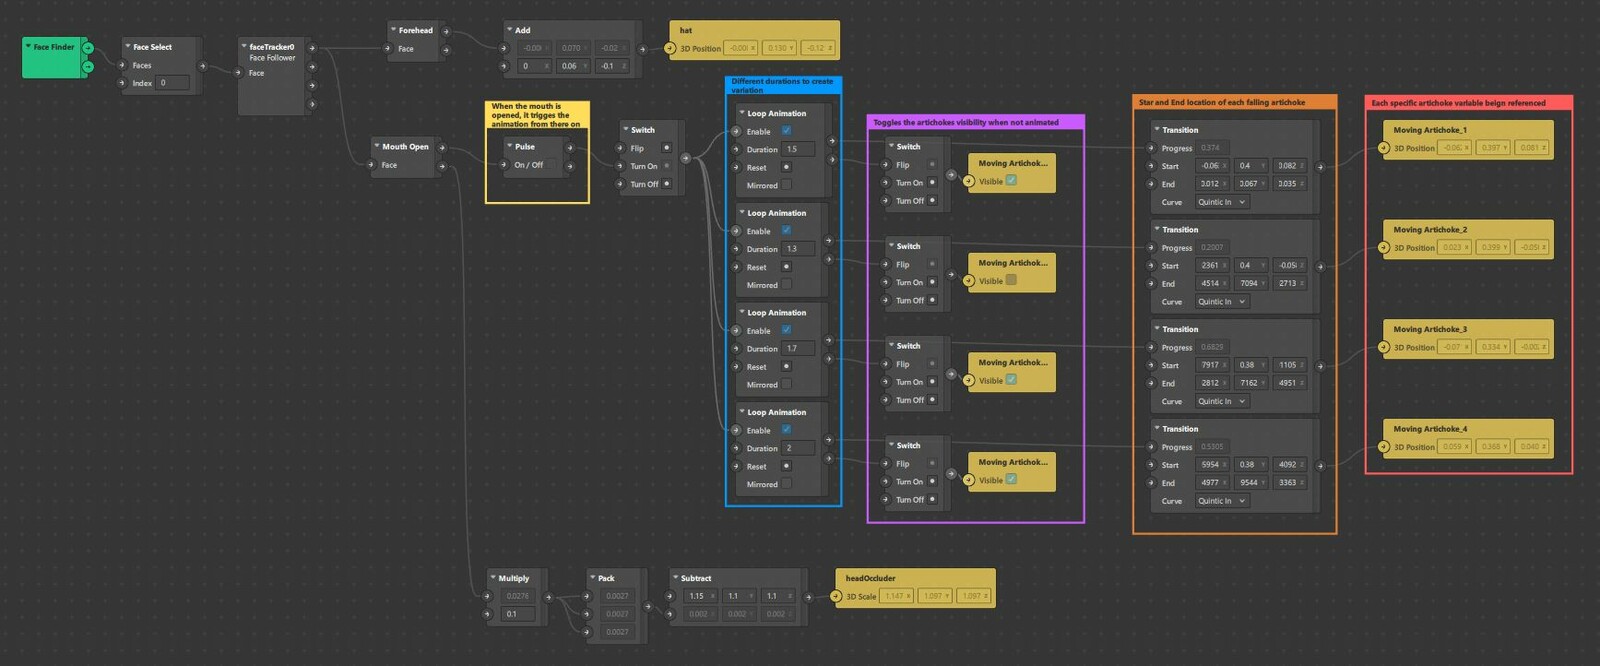Toggle Enable on Loop Animation with duration 2

(786, 430)
